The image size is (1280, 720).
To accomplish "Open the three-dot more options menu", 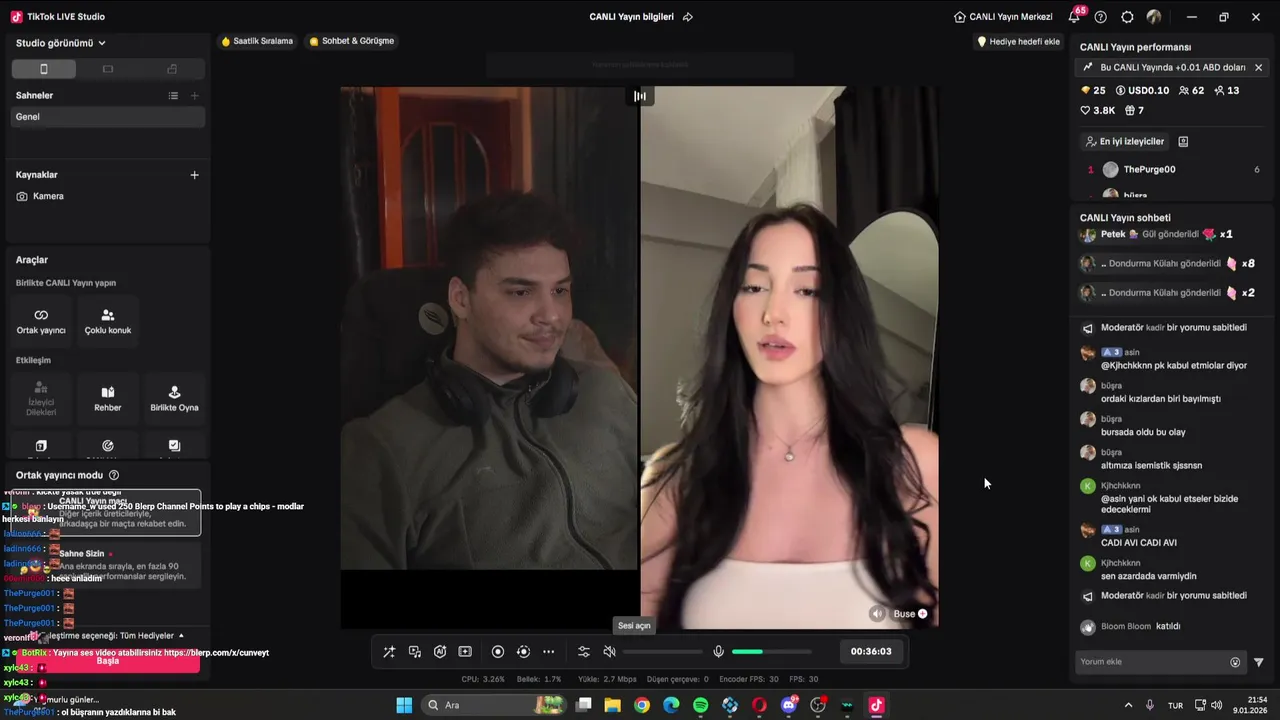I will pos(548,652).
